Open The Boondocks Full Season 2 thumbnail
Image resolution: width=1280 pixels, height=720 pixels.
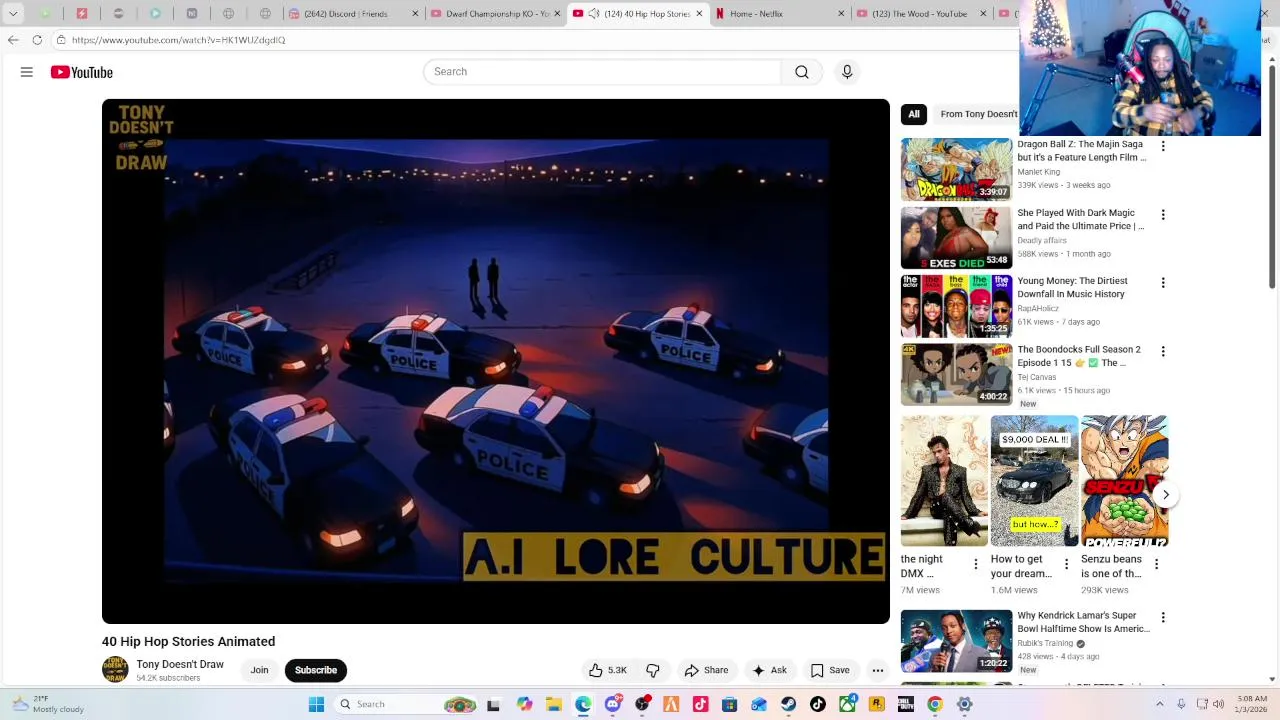[x=957, y=374]
